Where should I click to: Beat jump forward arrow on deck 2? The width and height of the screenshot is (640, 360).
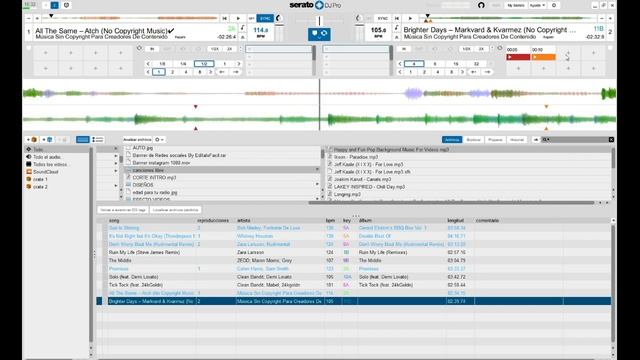pyautogui.click(x=487, y=72)
